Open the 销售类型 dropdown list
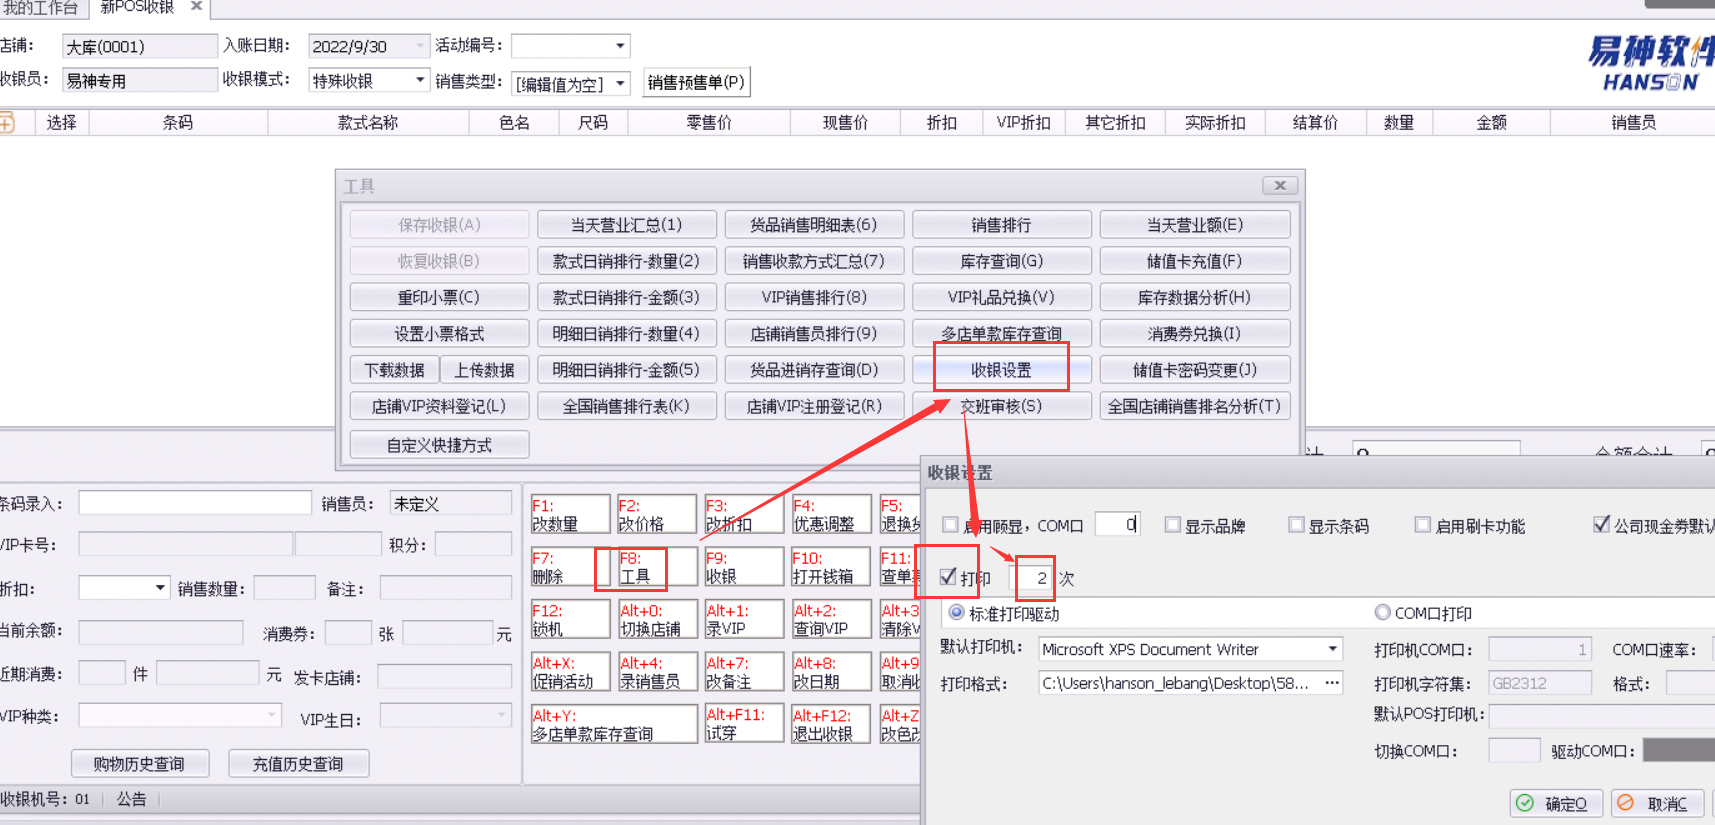This screenshot has width=1715, height=825. pyautogui.click(x=621, y=84)
